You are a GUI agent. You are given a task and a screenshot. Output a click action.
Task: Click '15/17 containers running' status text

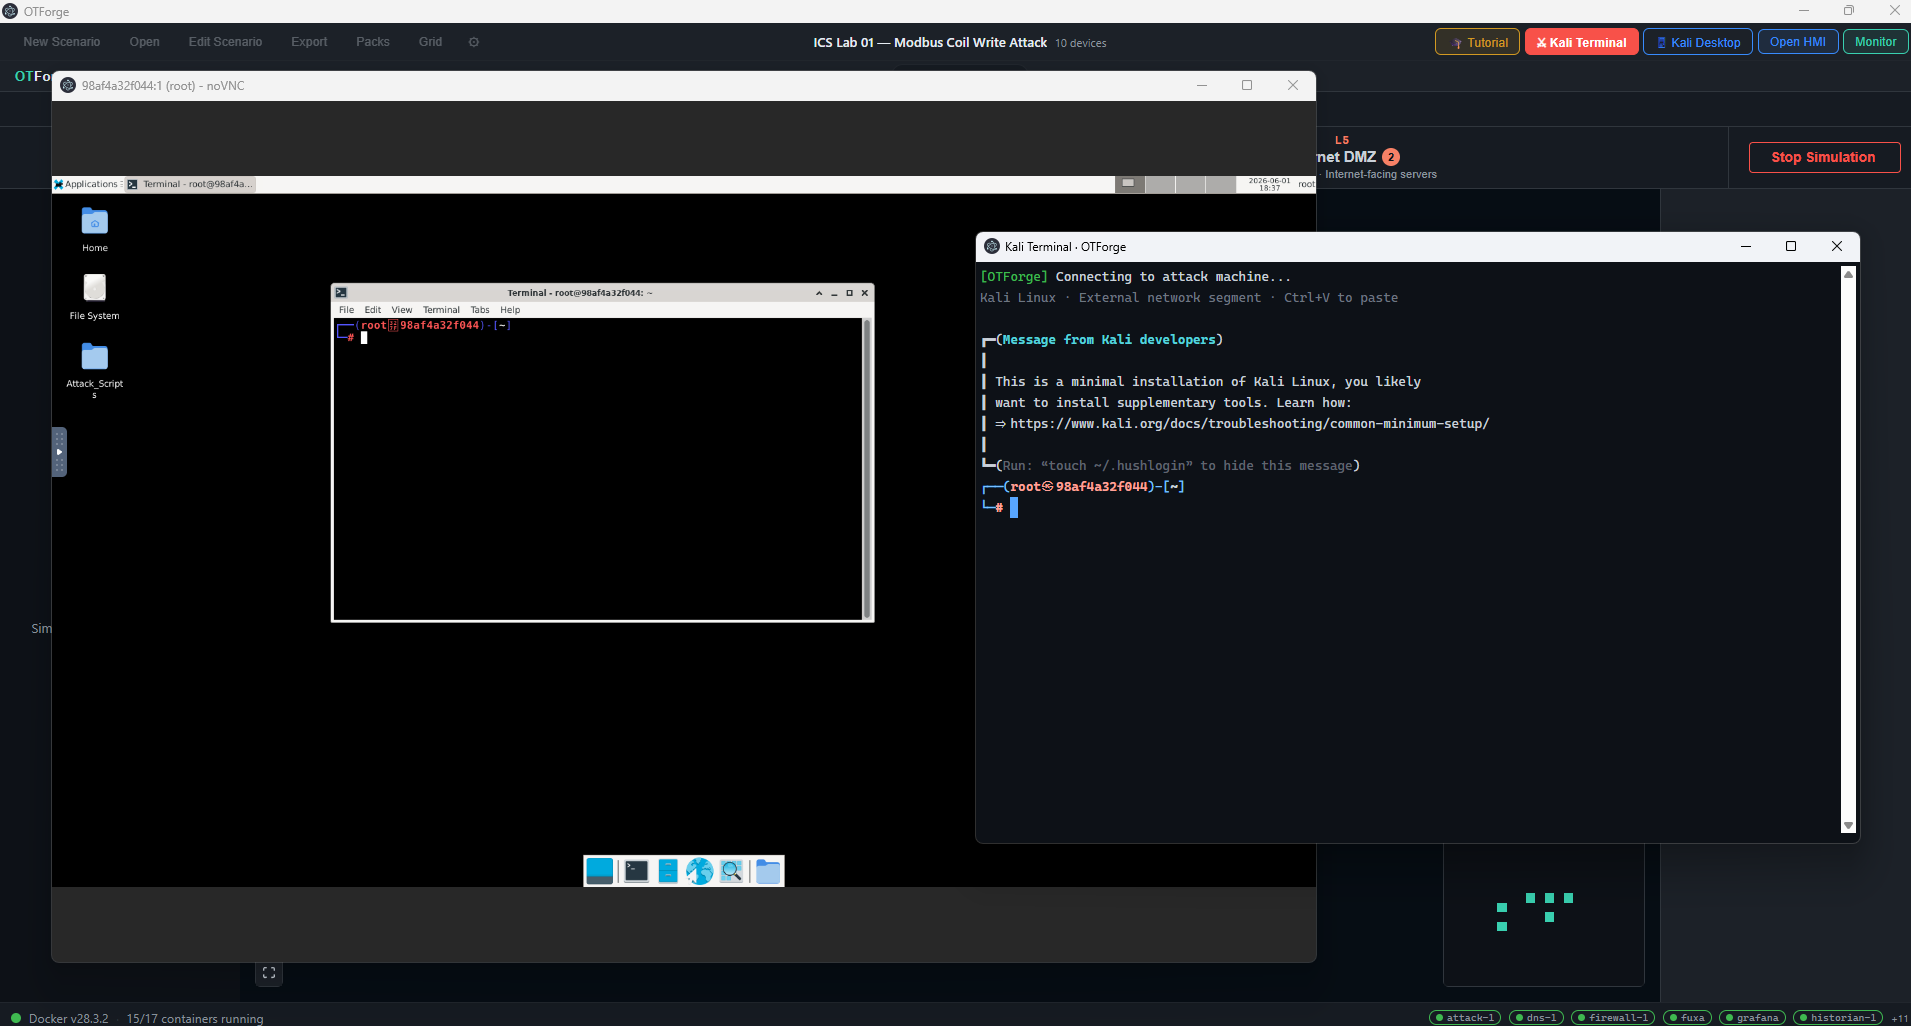pos(195,1019)
